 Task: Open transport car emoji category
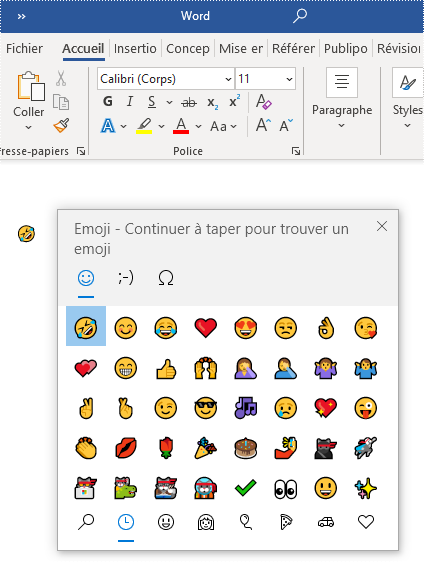tap(326, 522)
